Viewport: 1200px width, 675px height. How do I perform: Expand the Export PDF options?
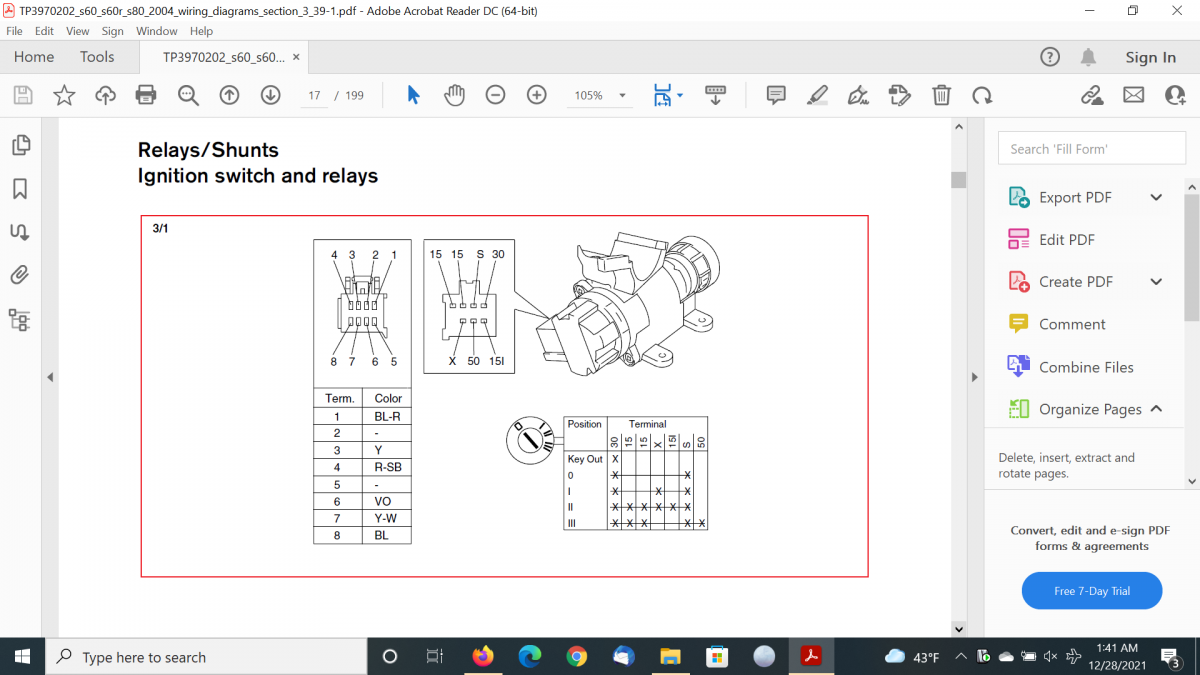pos(1156,197)
